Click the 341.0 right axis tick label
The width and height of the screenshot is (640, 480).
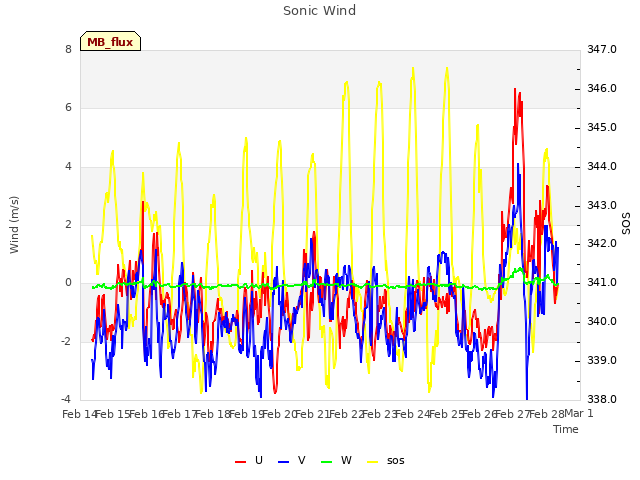pos(602,283)
